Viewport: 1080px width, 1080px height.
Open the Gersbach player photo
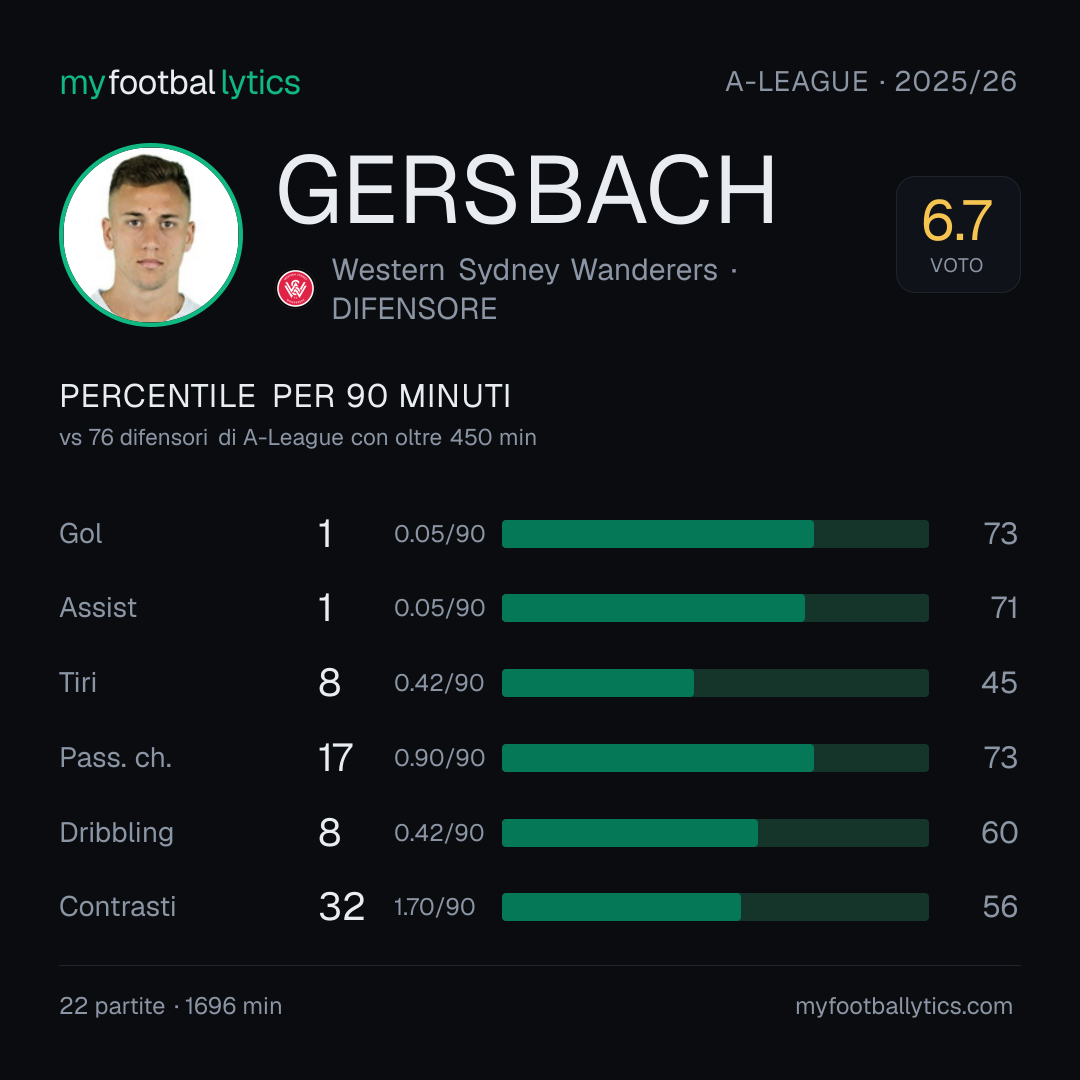(x=151, y=235)
